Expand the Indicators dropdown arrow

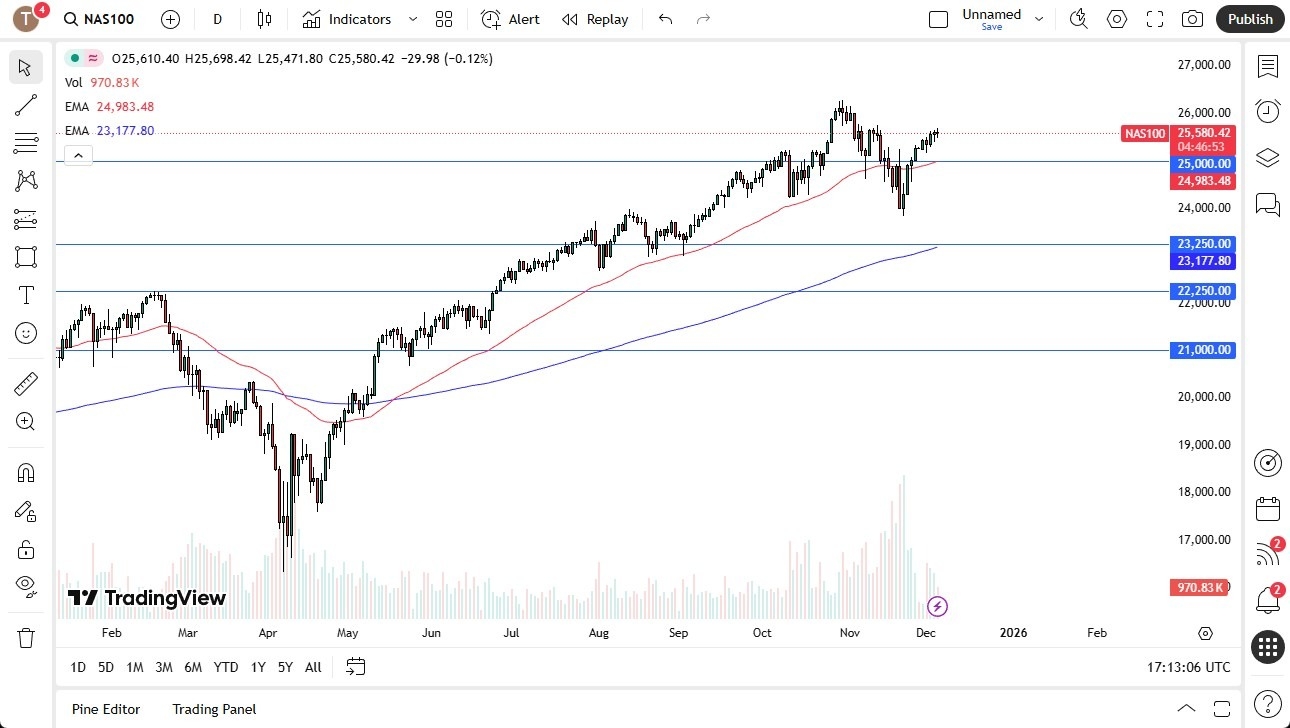click(x=411, y=19)
